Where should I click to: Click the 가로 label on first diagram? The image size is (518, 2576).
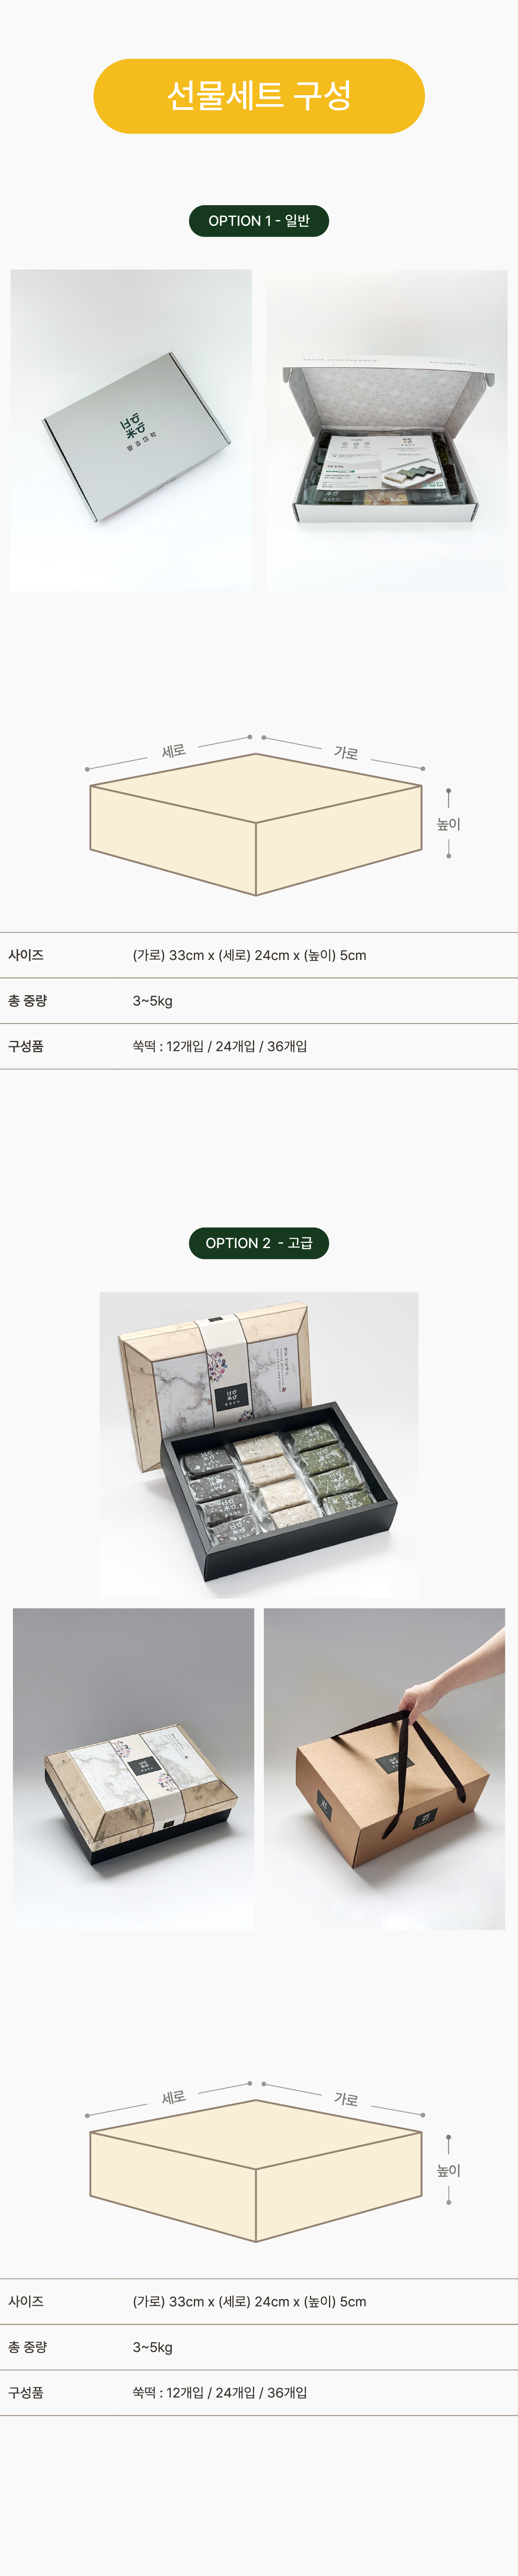point(346,753)
